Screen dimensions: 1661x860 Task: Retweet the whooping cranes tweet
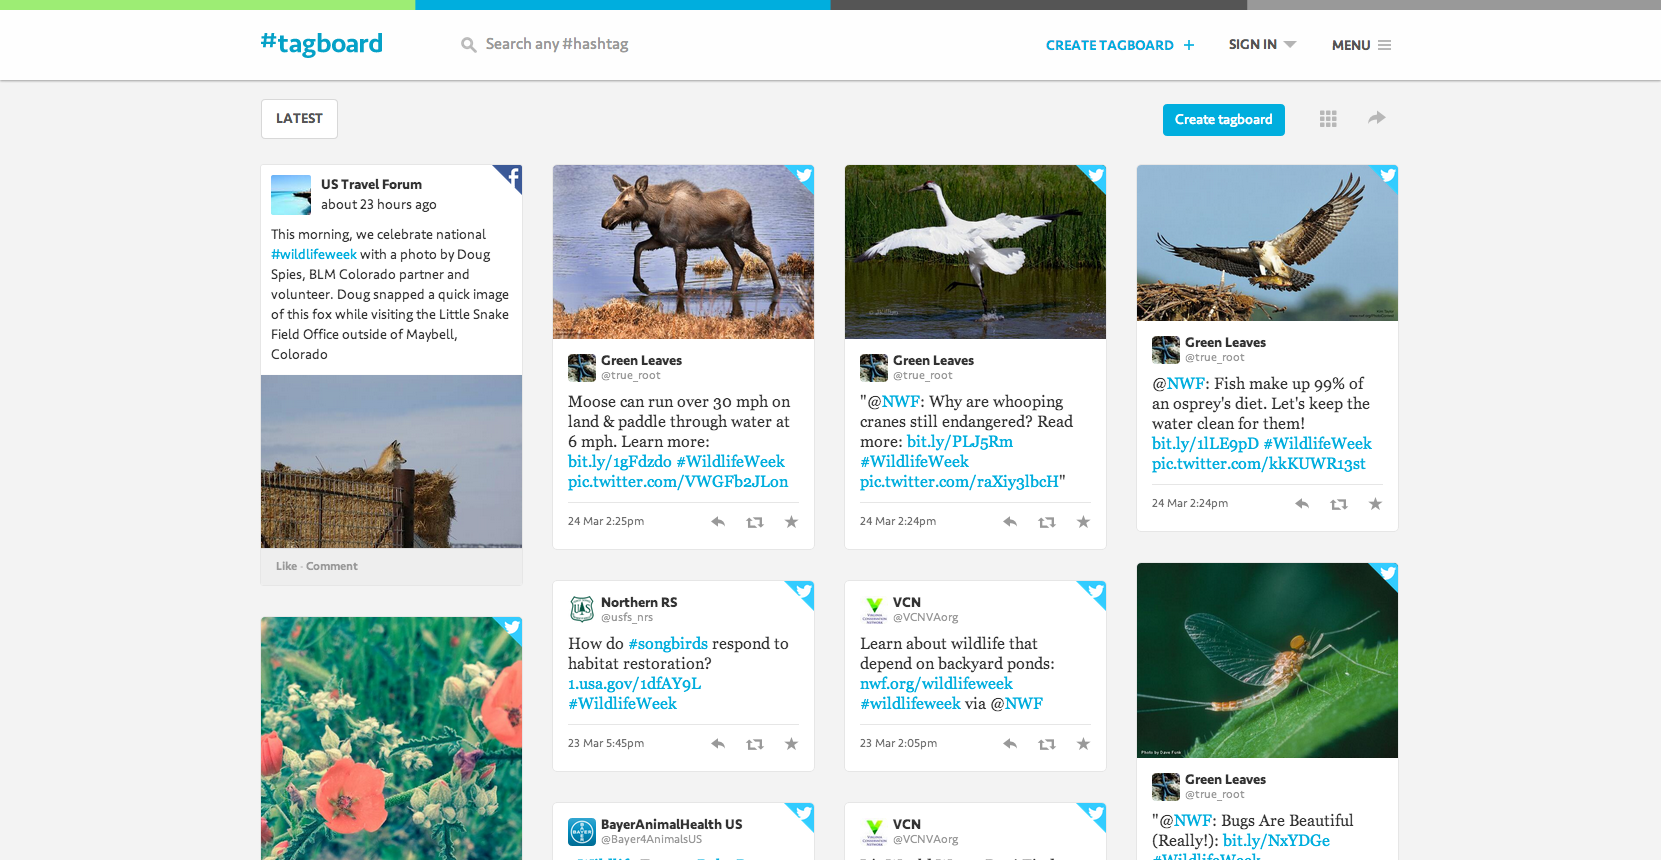1047,522
